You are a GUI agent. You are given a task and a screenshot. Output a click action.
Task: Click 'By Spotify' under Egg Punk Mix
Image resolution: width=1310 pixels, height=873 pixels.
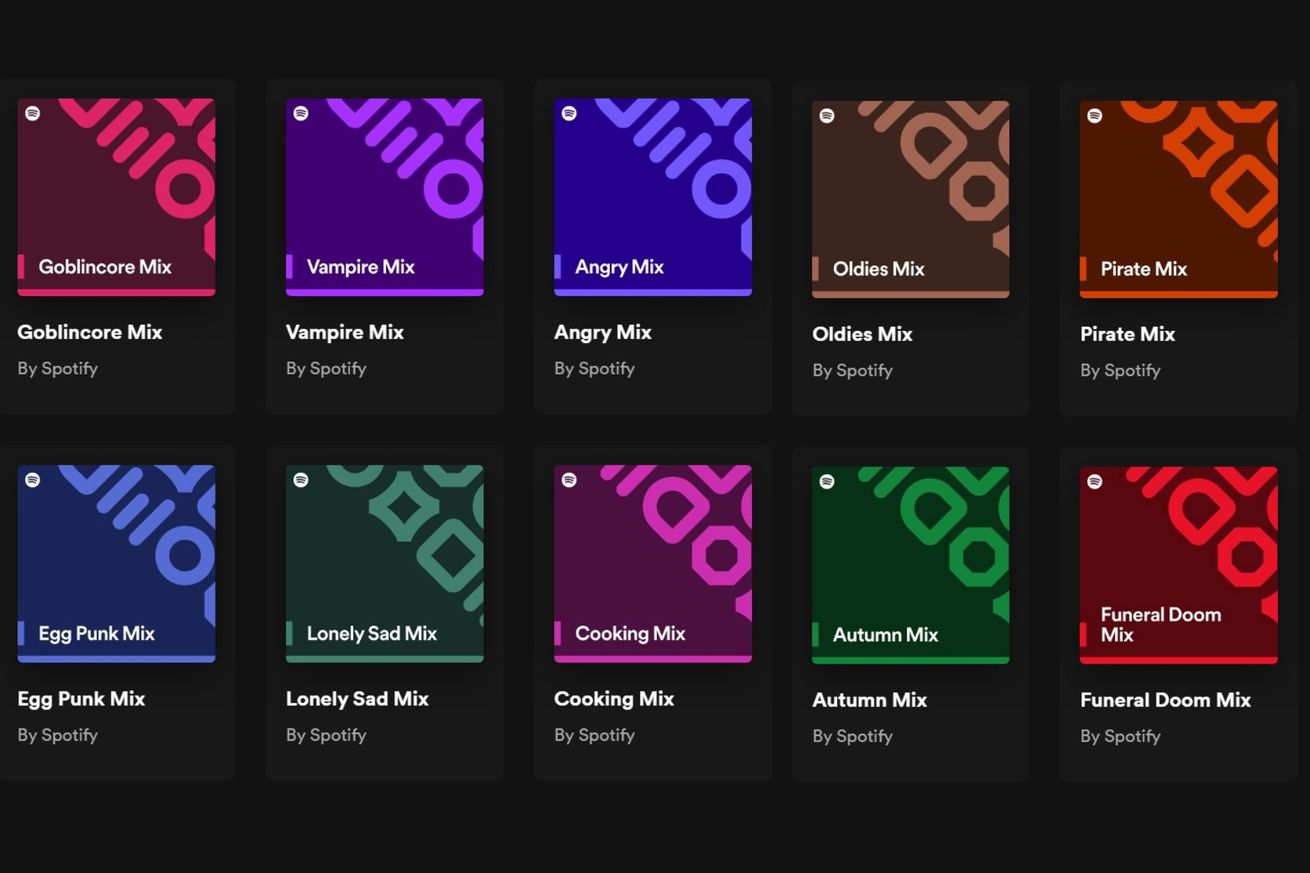click(x=58, y=735)
